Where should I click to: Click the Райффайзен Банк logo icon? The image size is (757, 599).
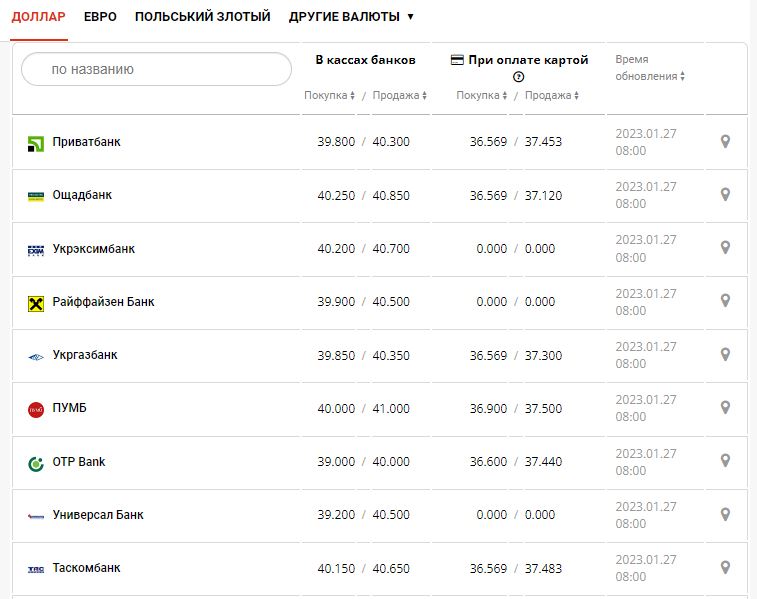(36, 303)
